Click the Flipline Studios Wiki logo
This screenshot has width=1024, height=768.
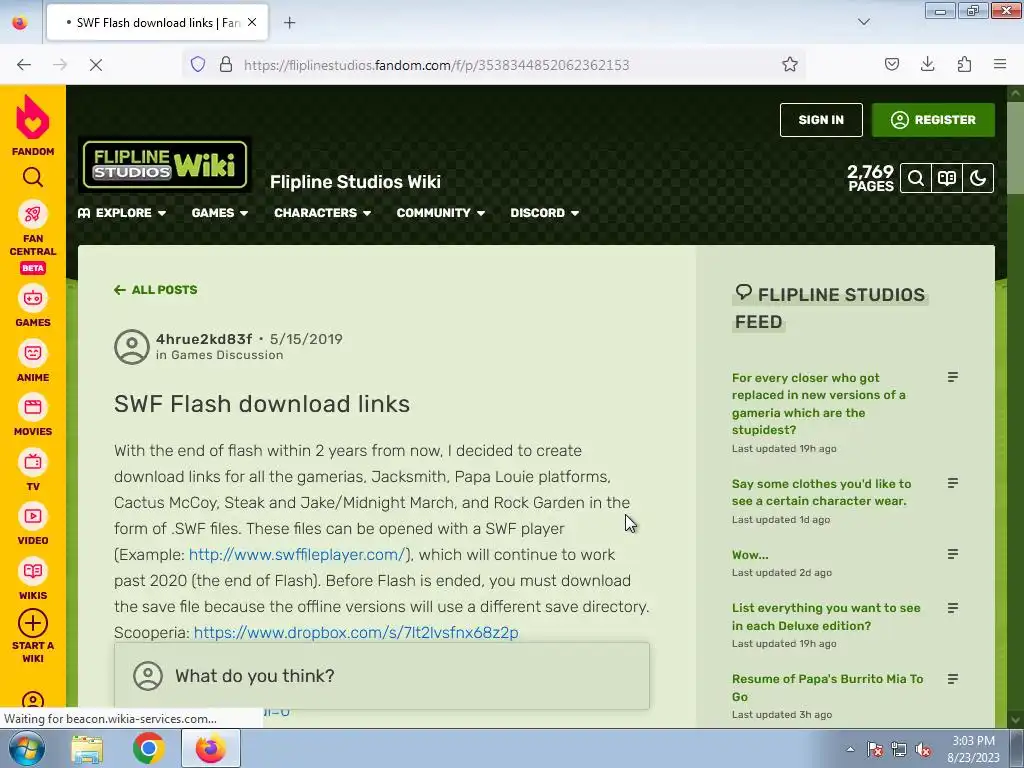[165, 165]
